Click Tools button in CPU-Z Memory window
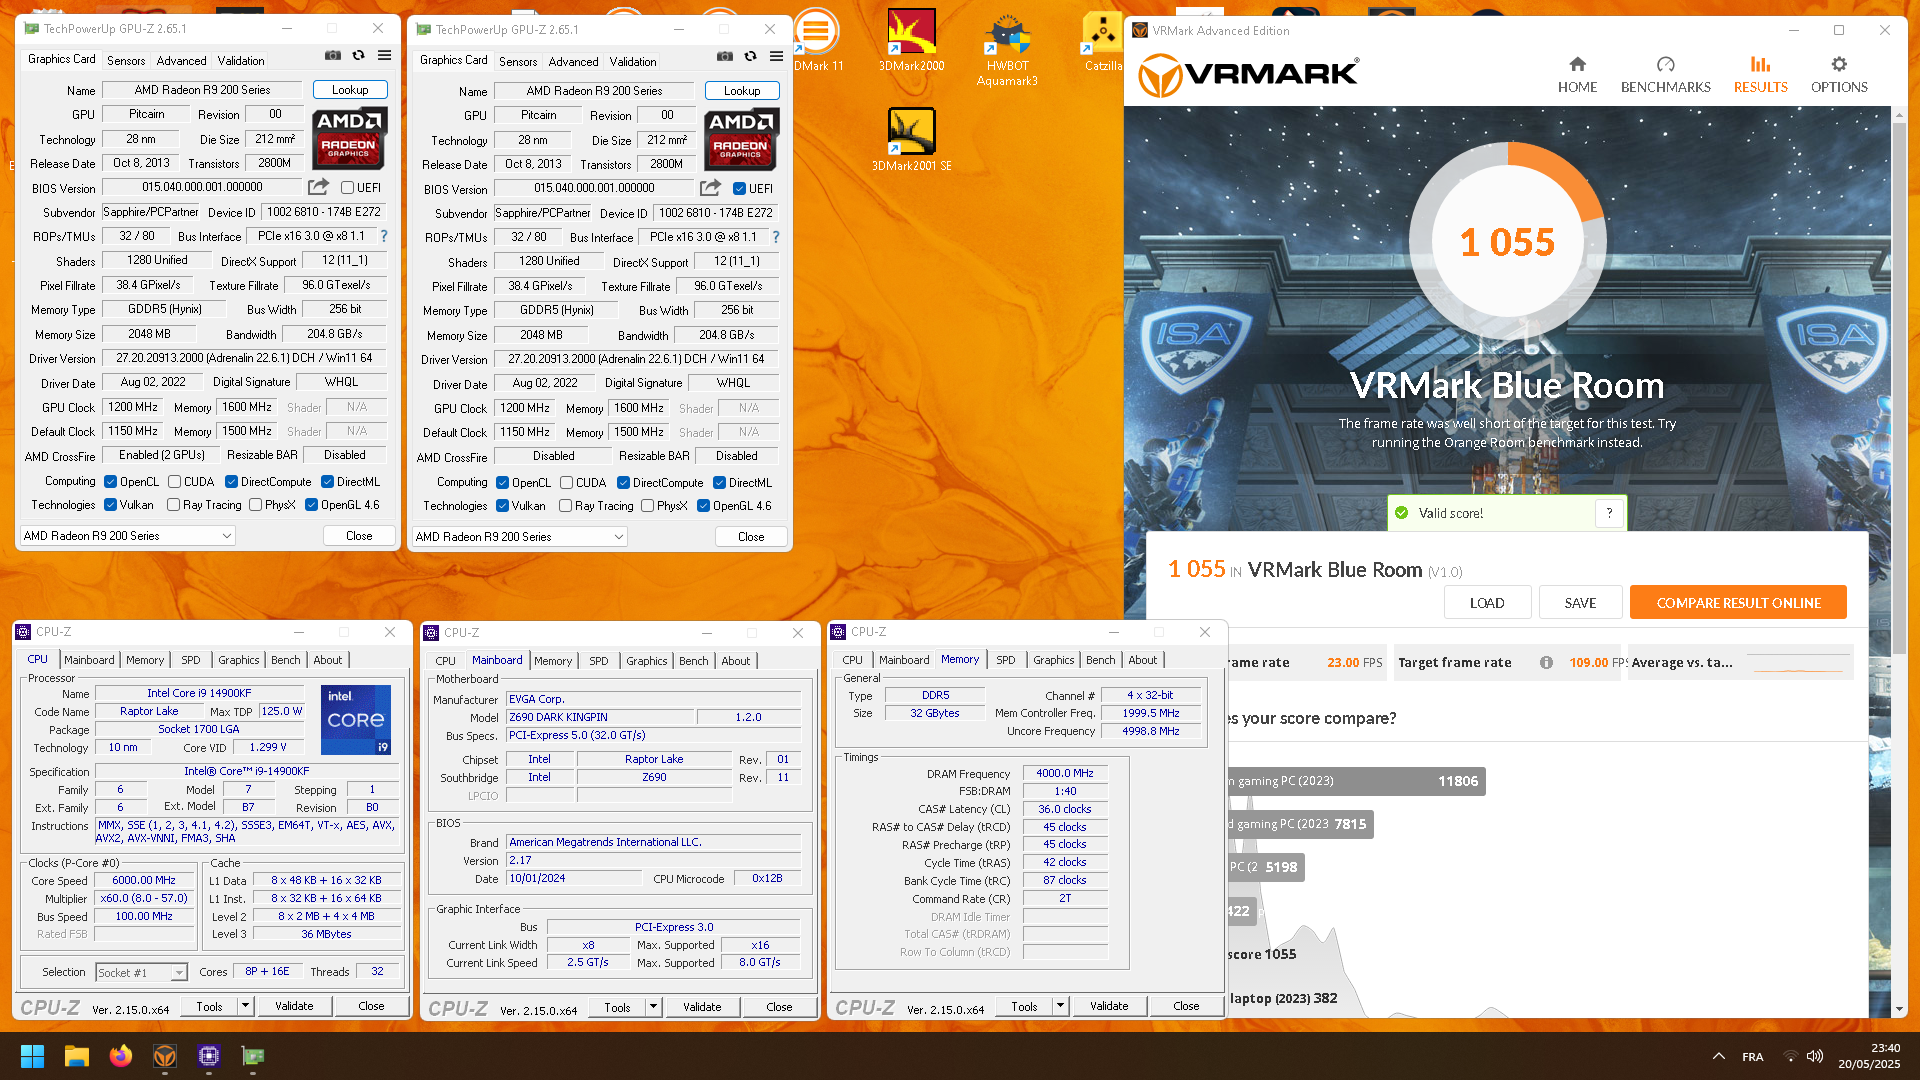The width and height of the screenshot is (1920, 1080). (x=1024, y=1006)
